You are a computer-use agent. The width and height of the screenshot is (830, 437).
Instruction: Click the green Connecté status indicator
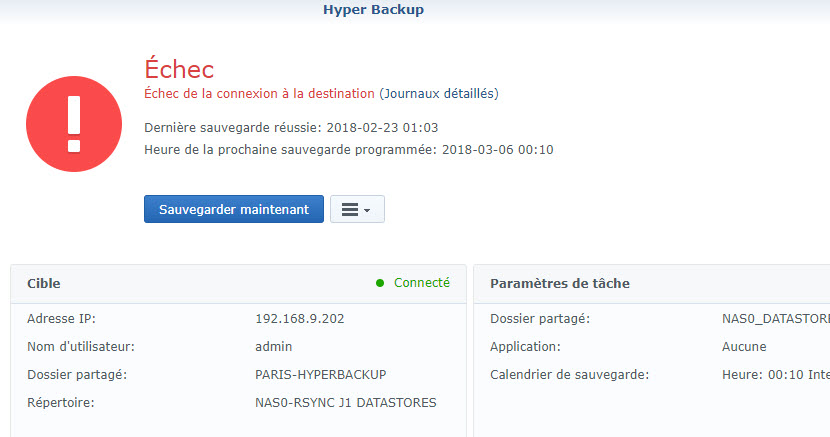pyautogui.click(x=413, y=283)
